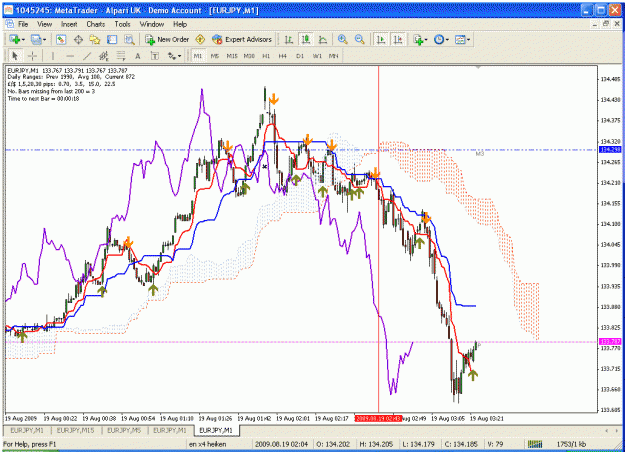Open the Data Window crosshair icon
This screenshot has height=452, width=625.
tap(78, 39)
